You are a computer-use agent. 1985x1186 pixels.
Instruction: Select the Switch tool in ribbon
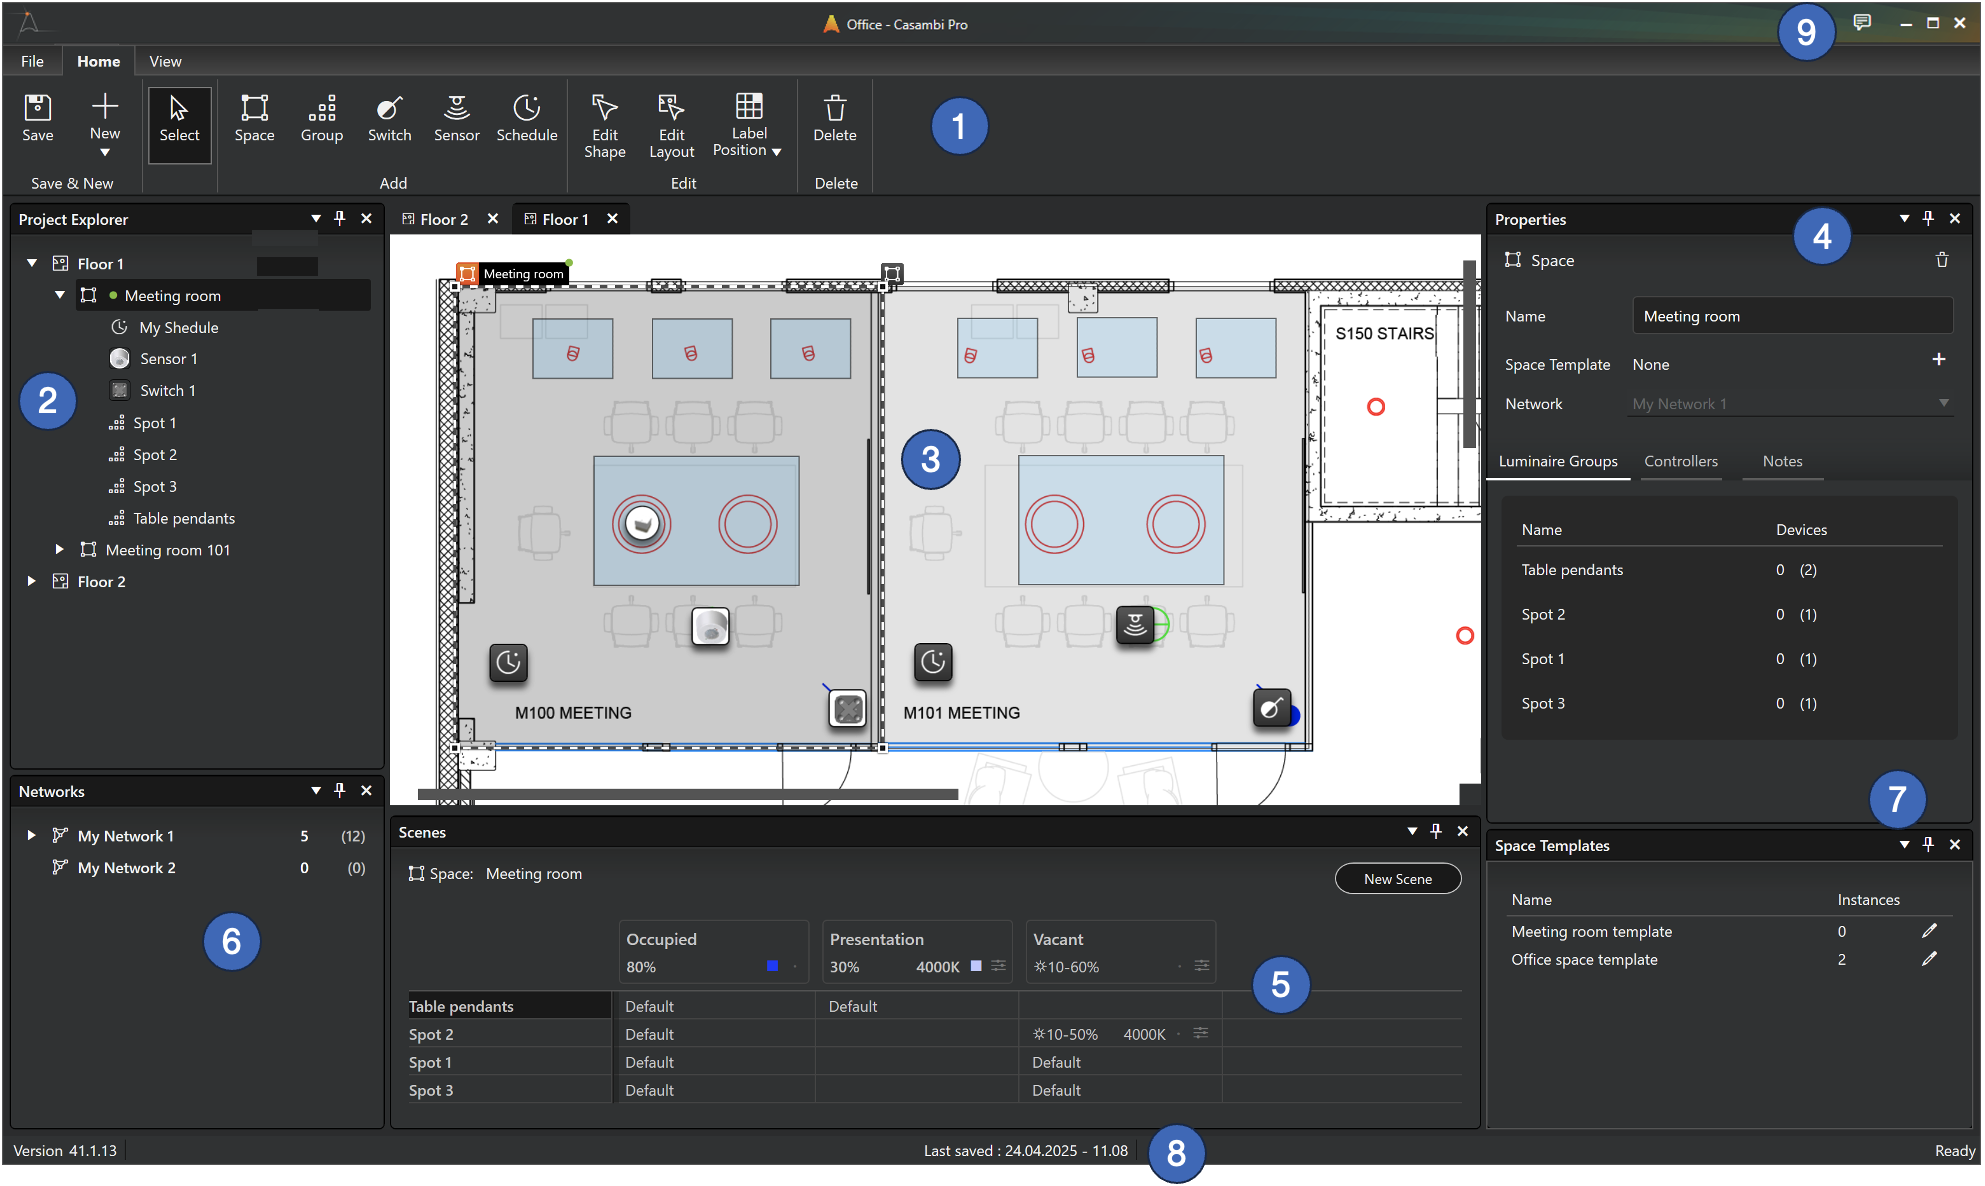coord(389,118)
